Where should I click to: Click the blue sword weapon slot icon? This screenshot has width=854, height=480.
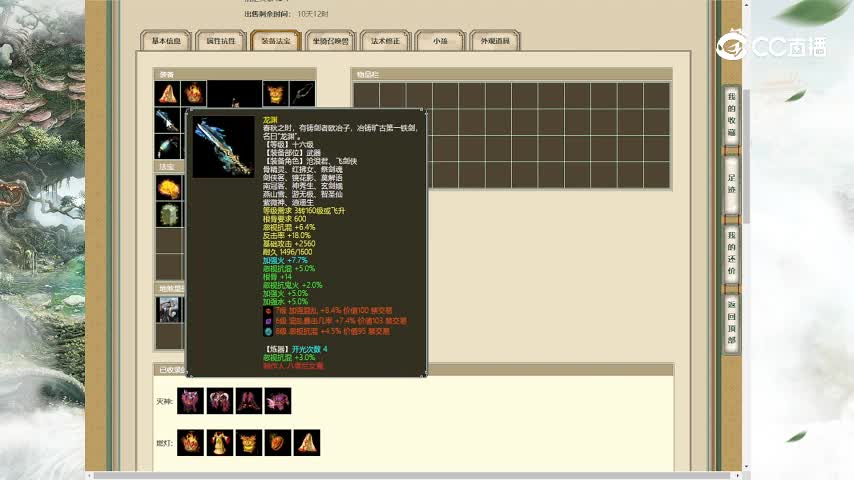(x=167, y=120)
